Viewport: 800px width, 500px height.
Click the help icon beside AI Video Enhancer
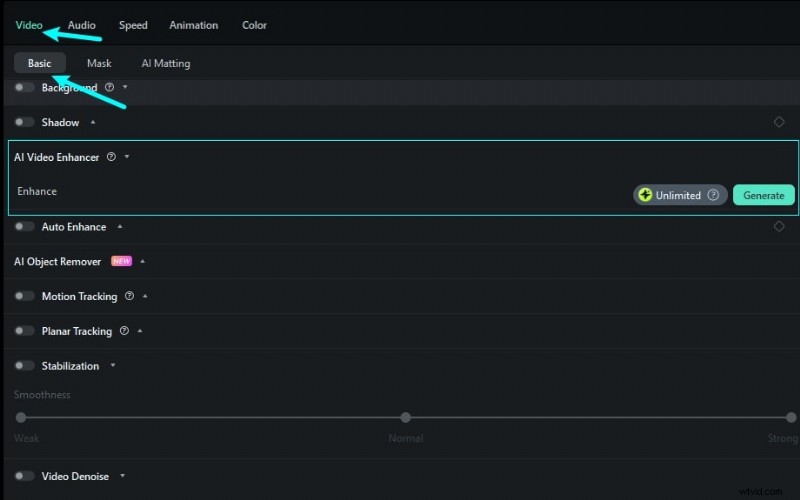111,157
